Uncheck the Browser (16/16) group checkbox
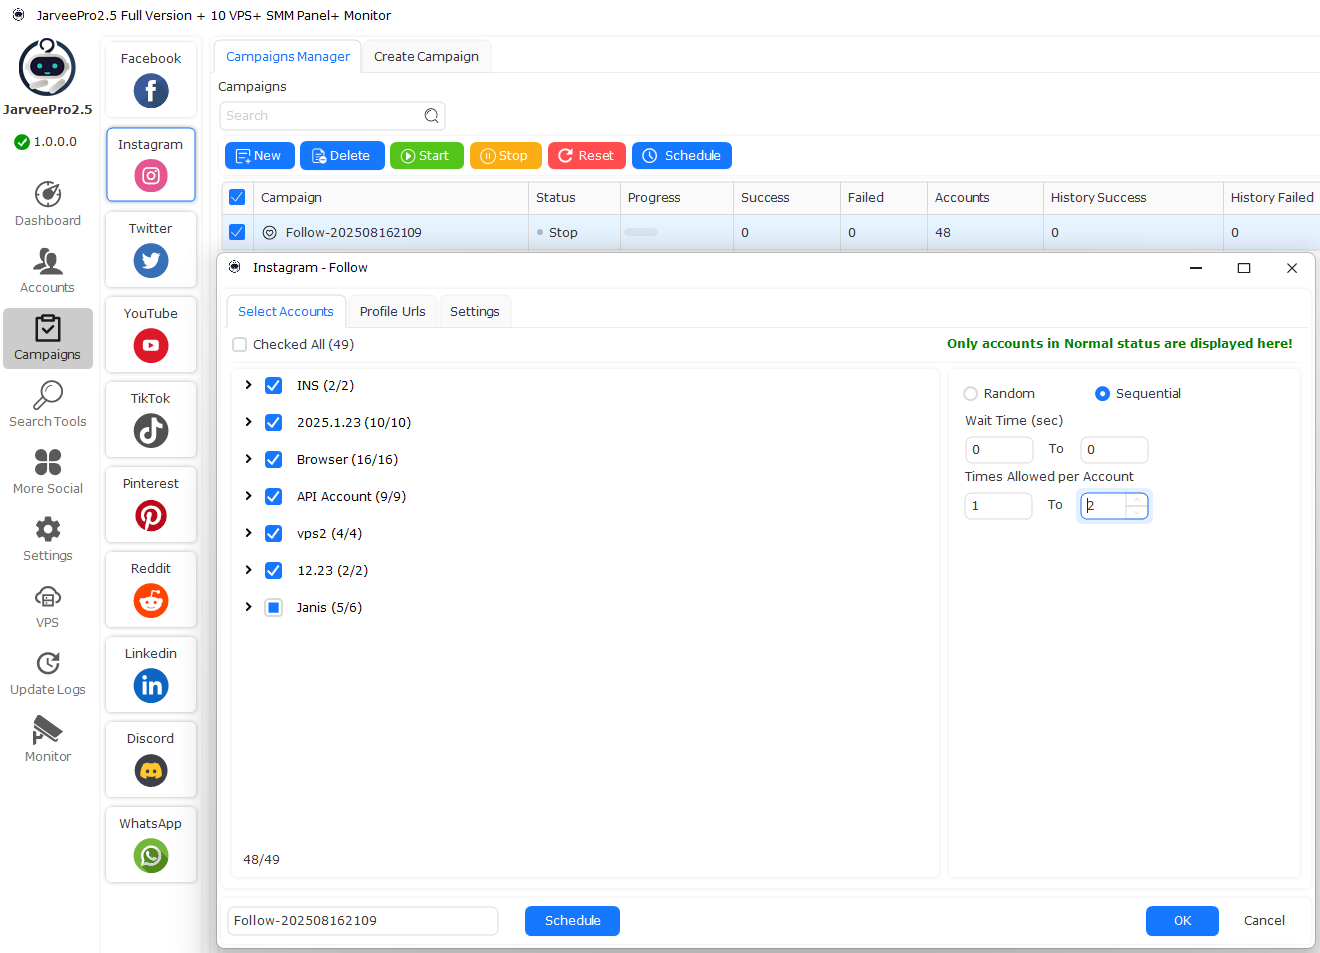1320x953 pixels. coord(273,460)
